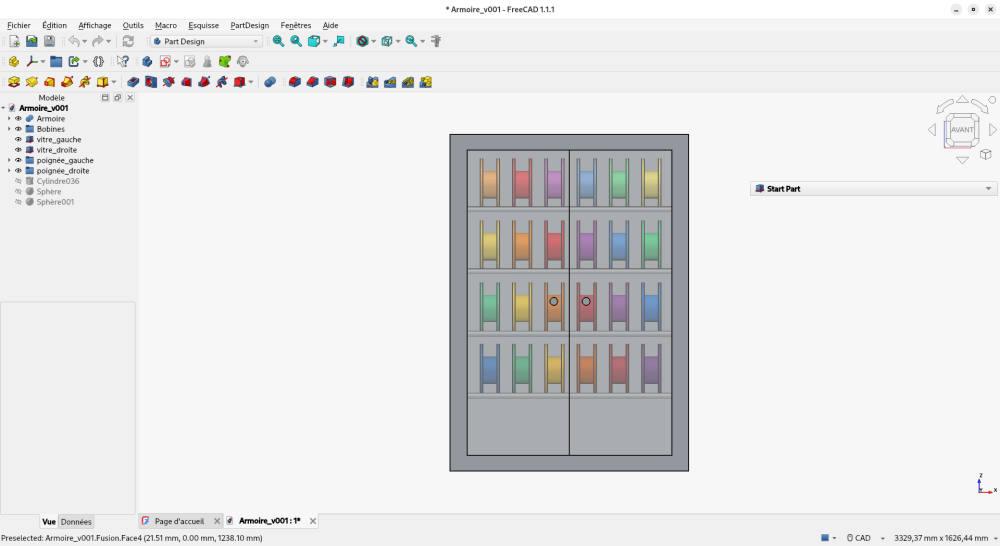The image size is (1000, 546).
Task: Click Fit All zoom icon
Action: click(279, 41)
